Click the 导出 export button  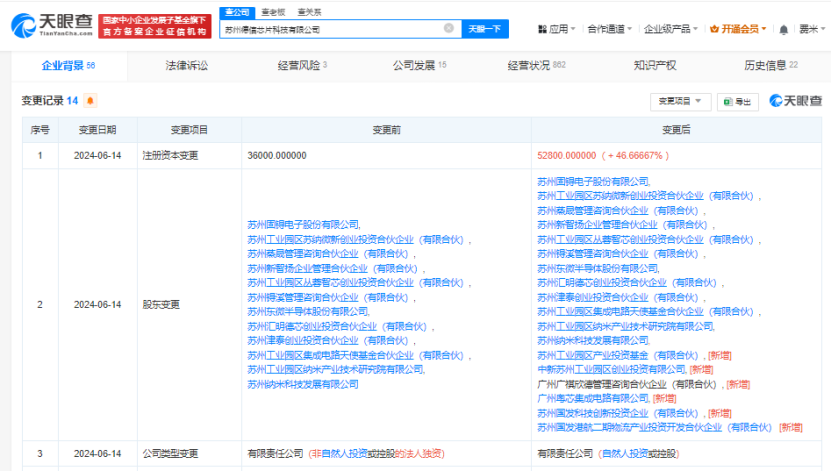click(x=738, y=101)
